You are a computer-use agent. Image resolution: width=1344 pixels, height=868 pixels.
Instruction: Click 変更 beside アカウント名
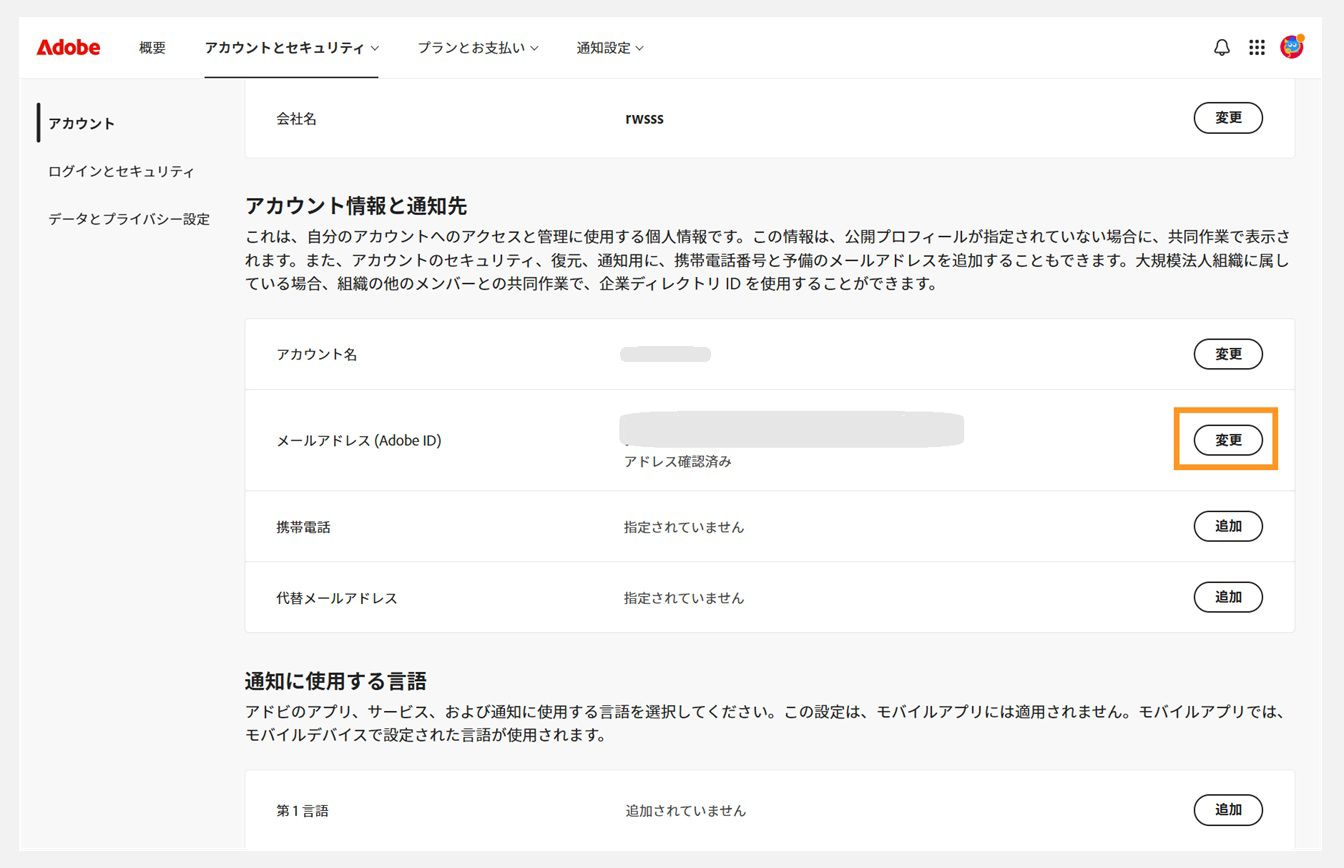click(x=1228, y=354)
